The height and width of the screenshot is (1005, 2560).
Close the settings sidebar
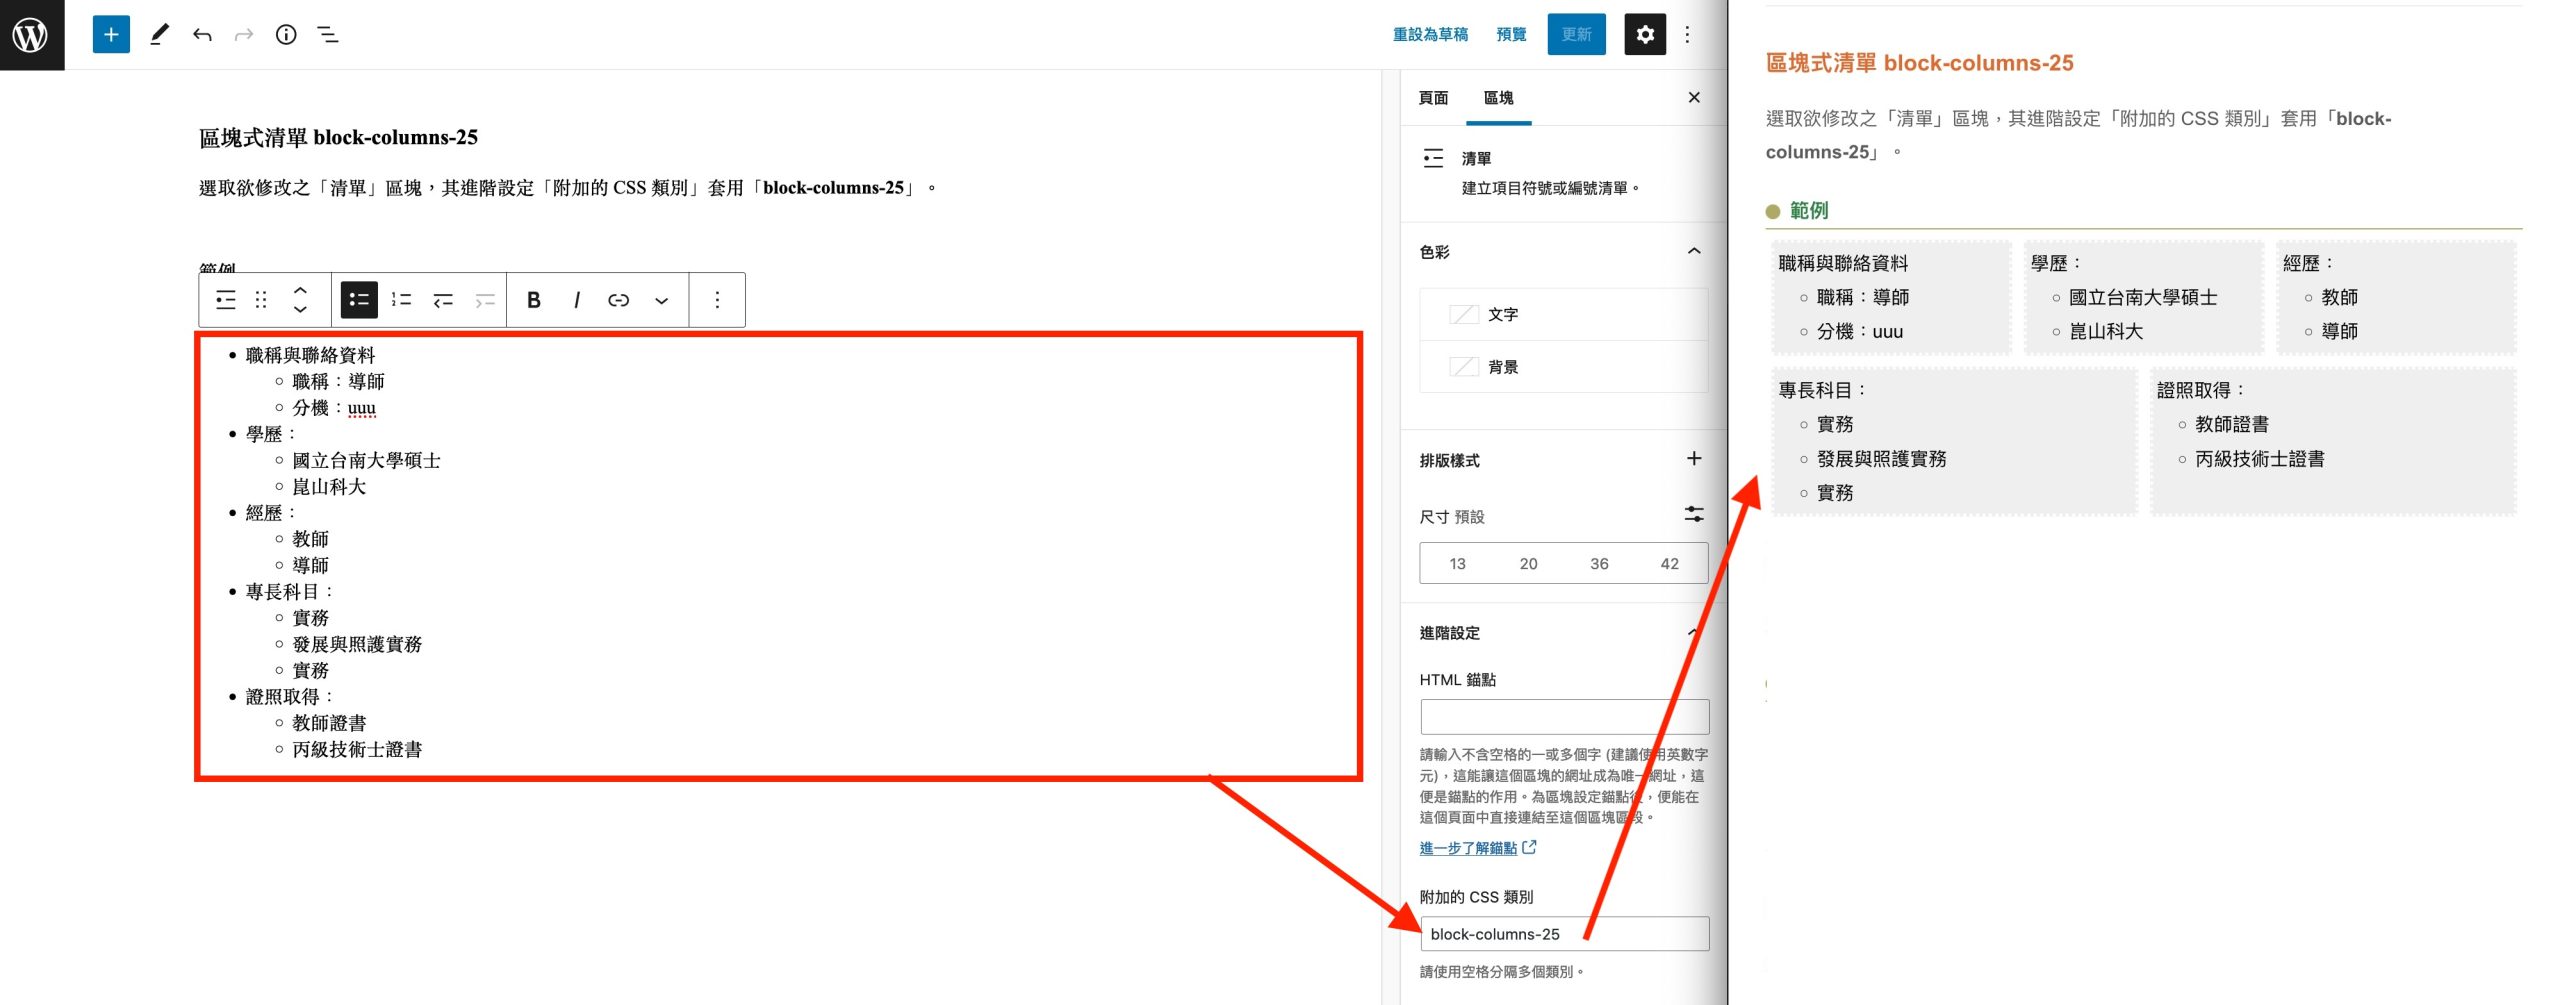tap(1694, 98)
